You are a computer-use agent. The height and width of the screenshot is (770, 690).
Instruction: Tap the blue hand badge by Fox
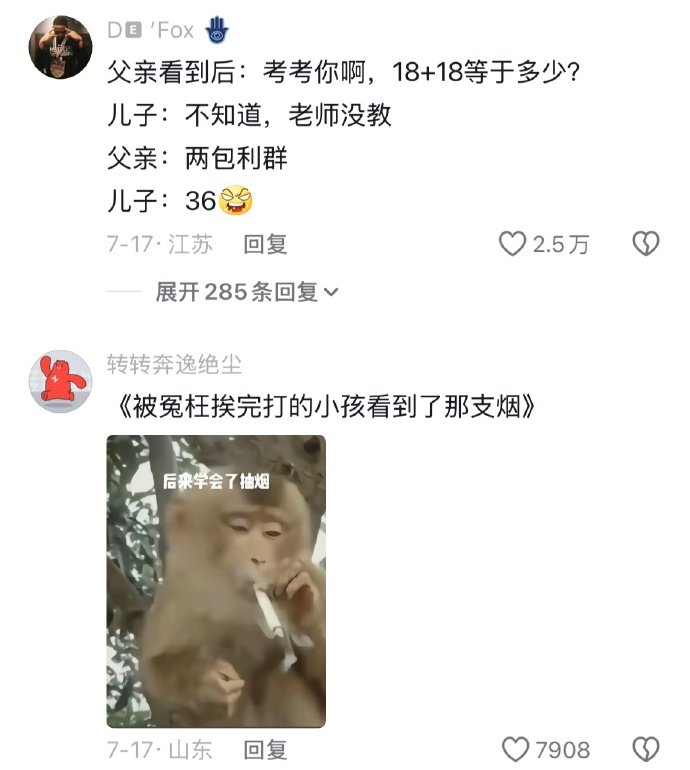pos(217,30)
